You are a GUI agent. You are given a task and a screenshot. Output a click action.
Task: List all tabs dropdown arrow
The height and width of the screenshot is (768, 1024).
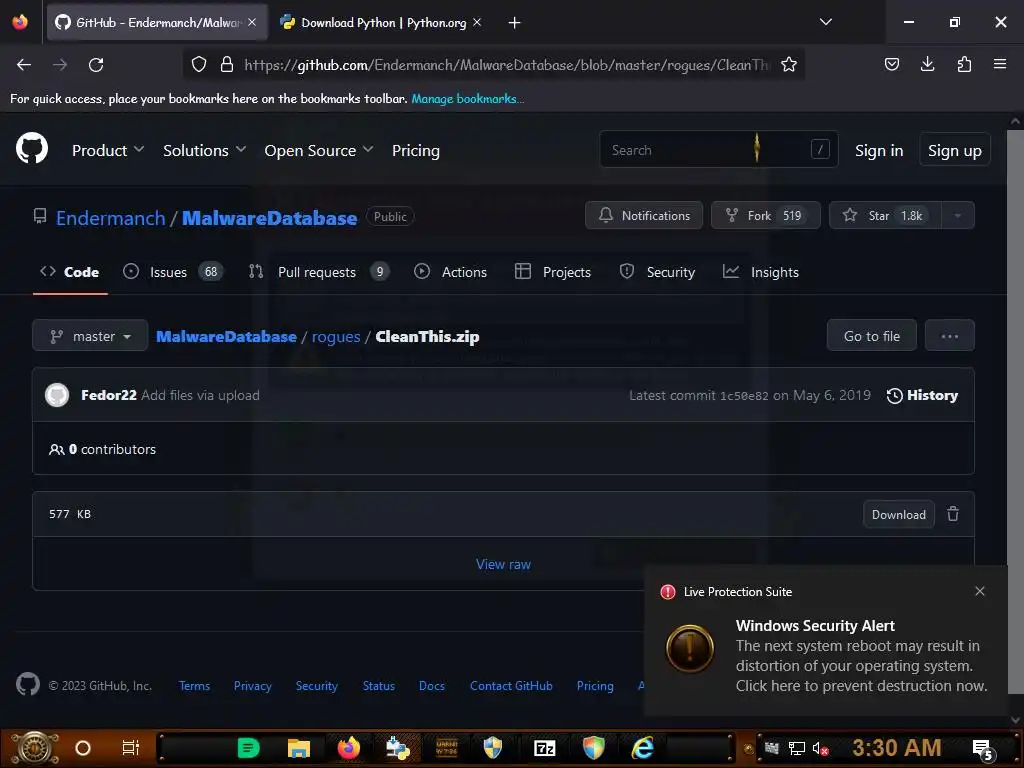coord(825,22)
